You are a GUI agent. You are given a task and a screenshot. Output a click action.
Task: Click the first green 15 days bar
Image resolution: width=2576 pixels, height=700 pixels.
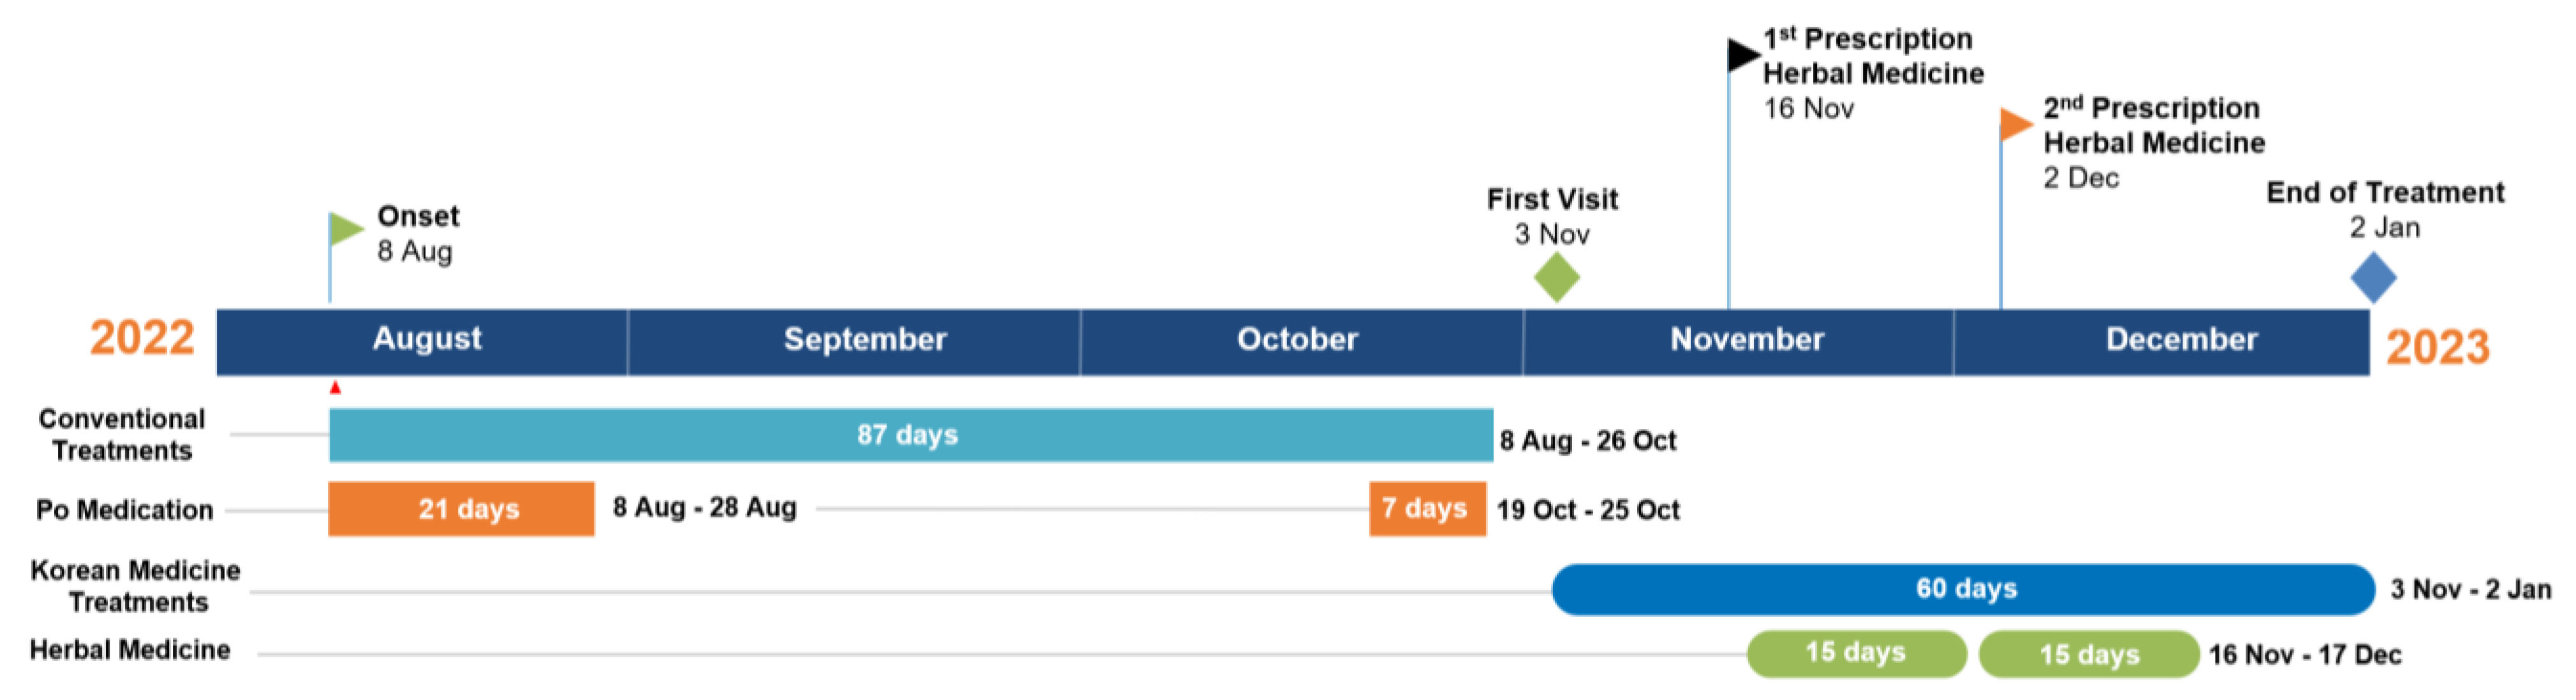coord(1855,654)
